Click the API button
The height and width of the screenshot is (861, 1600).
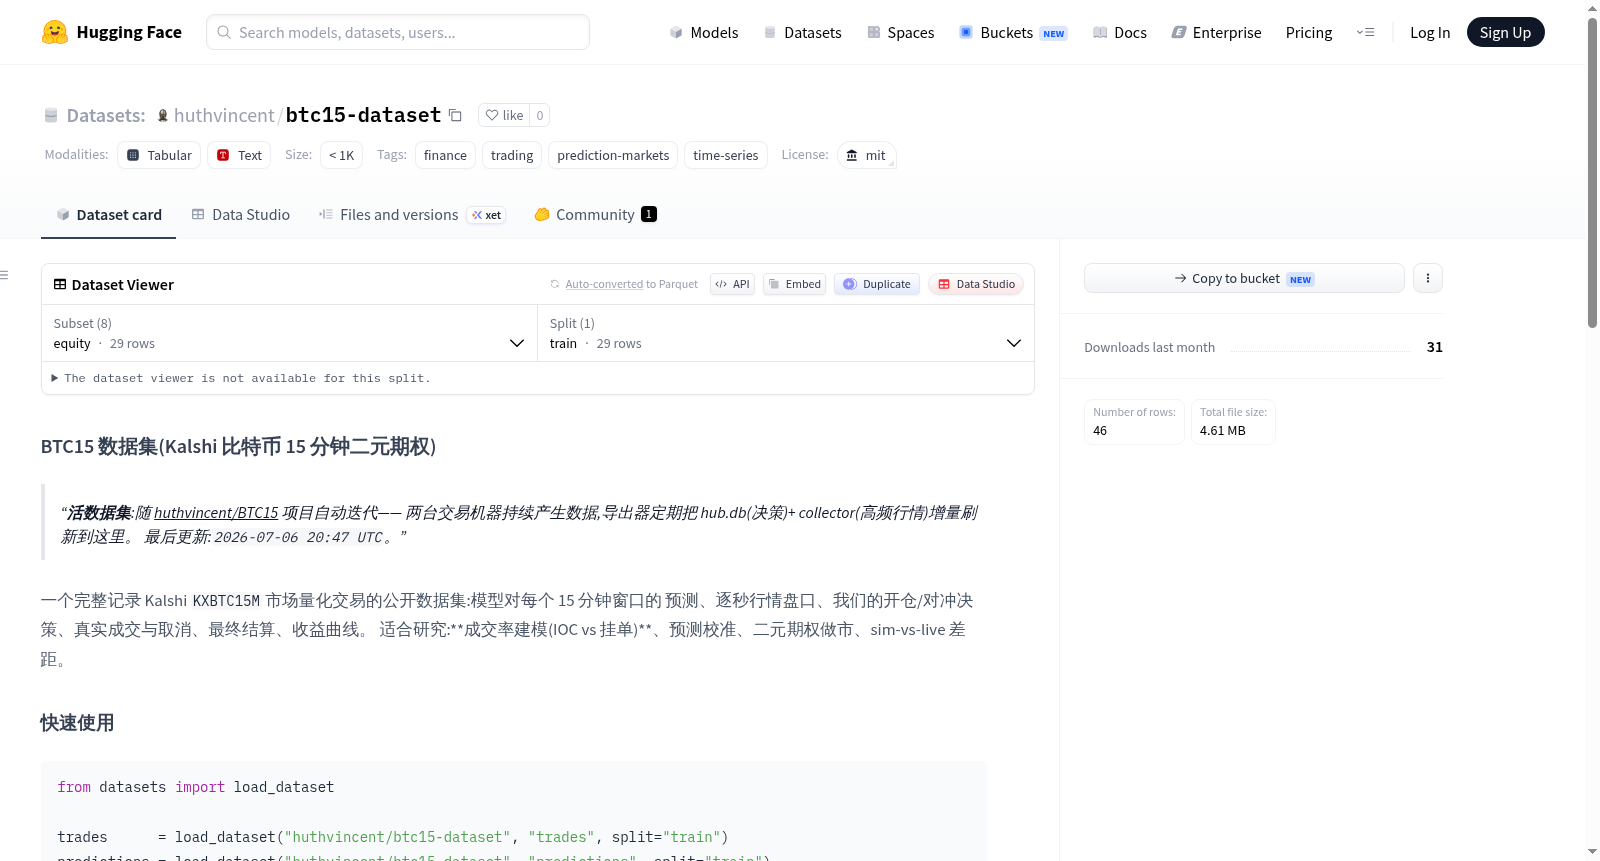732,284
